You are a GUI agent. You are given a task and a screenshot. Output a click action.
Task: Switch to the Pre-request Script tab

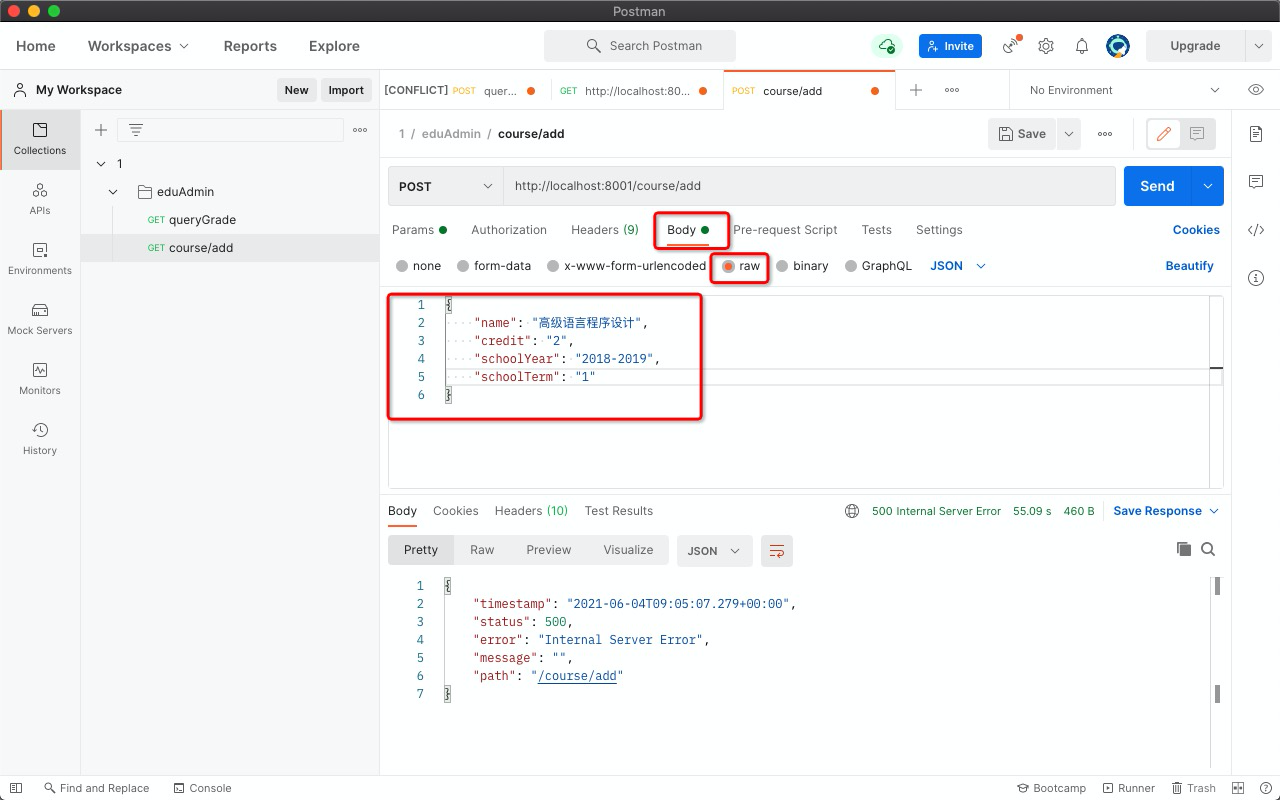785,230
